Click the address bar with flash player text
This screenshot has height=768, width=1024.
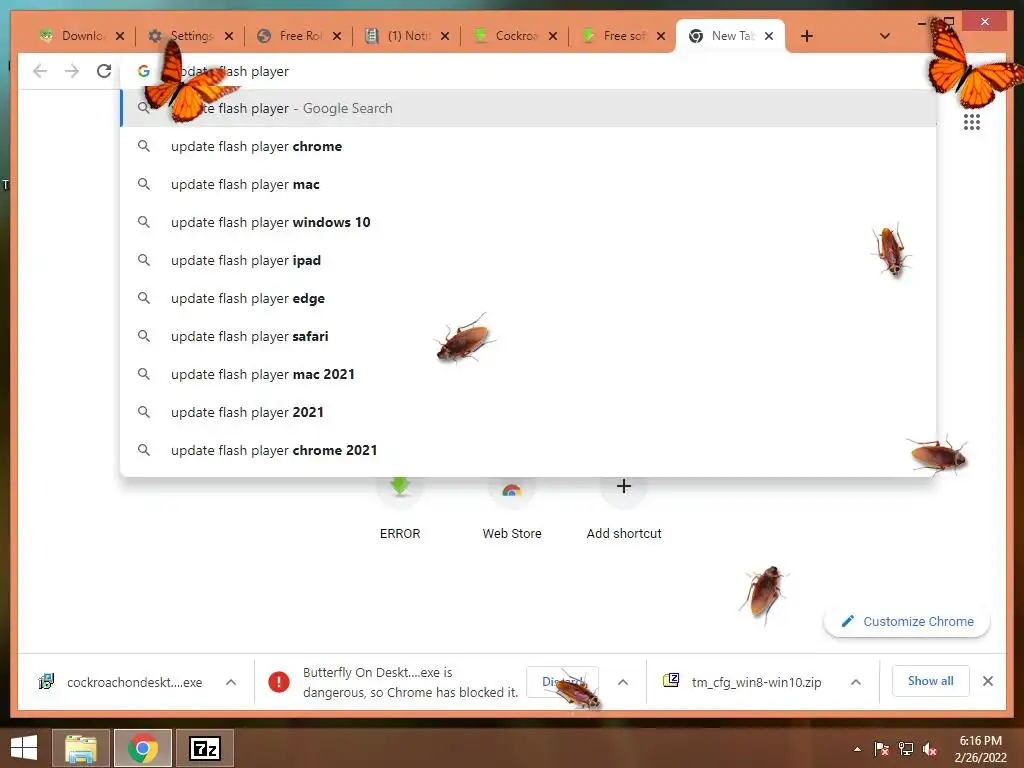click(x=528, y=71)
